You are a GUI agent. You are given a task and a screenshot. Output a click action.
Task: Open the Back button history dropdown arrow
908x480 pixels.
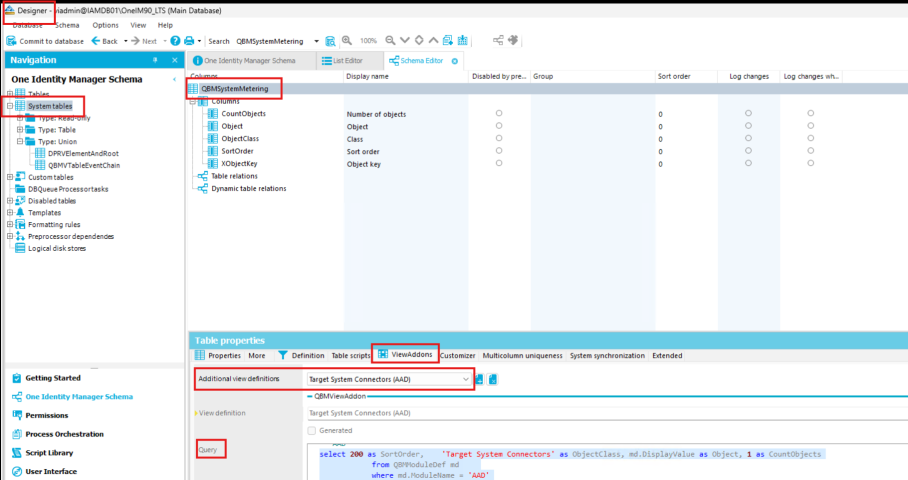pyautogui.click(x=126, y=41)
